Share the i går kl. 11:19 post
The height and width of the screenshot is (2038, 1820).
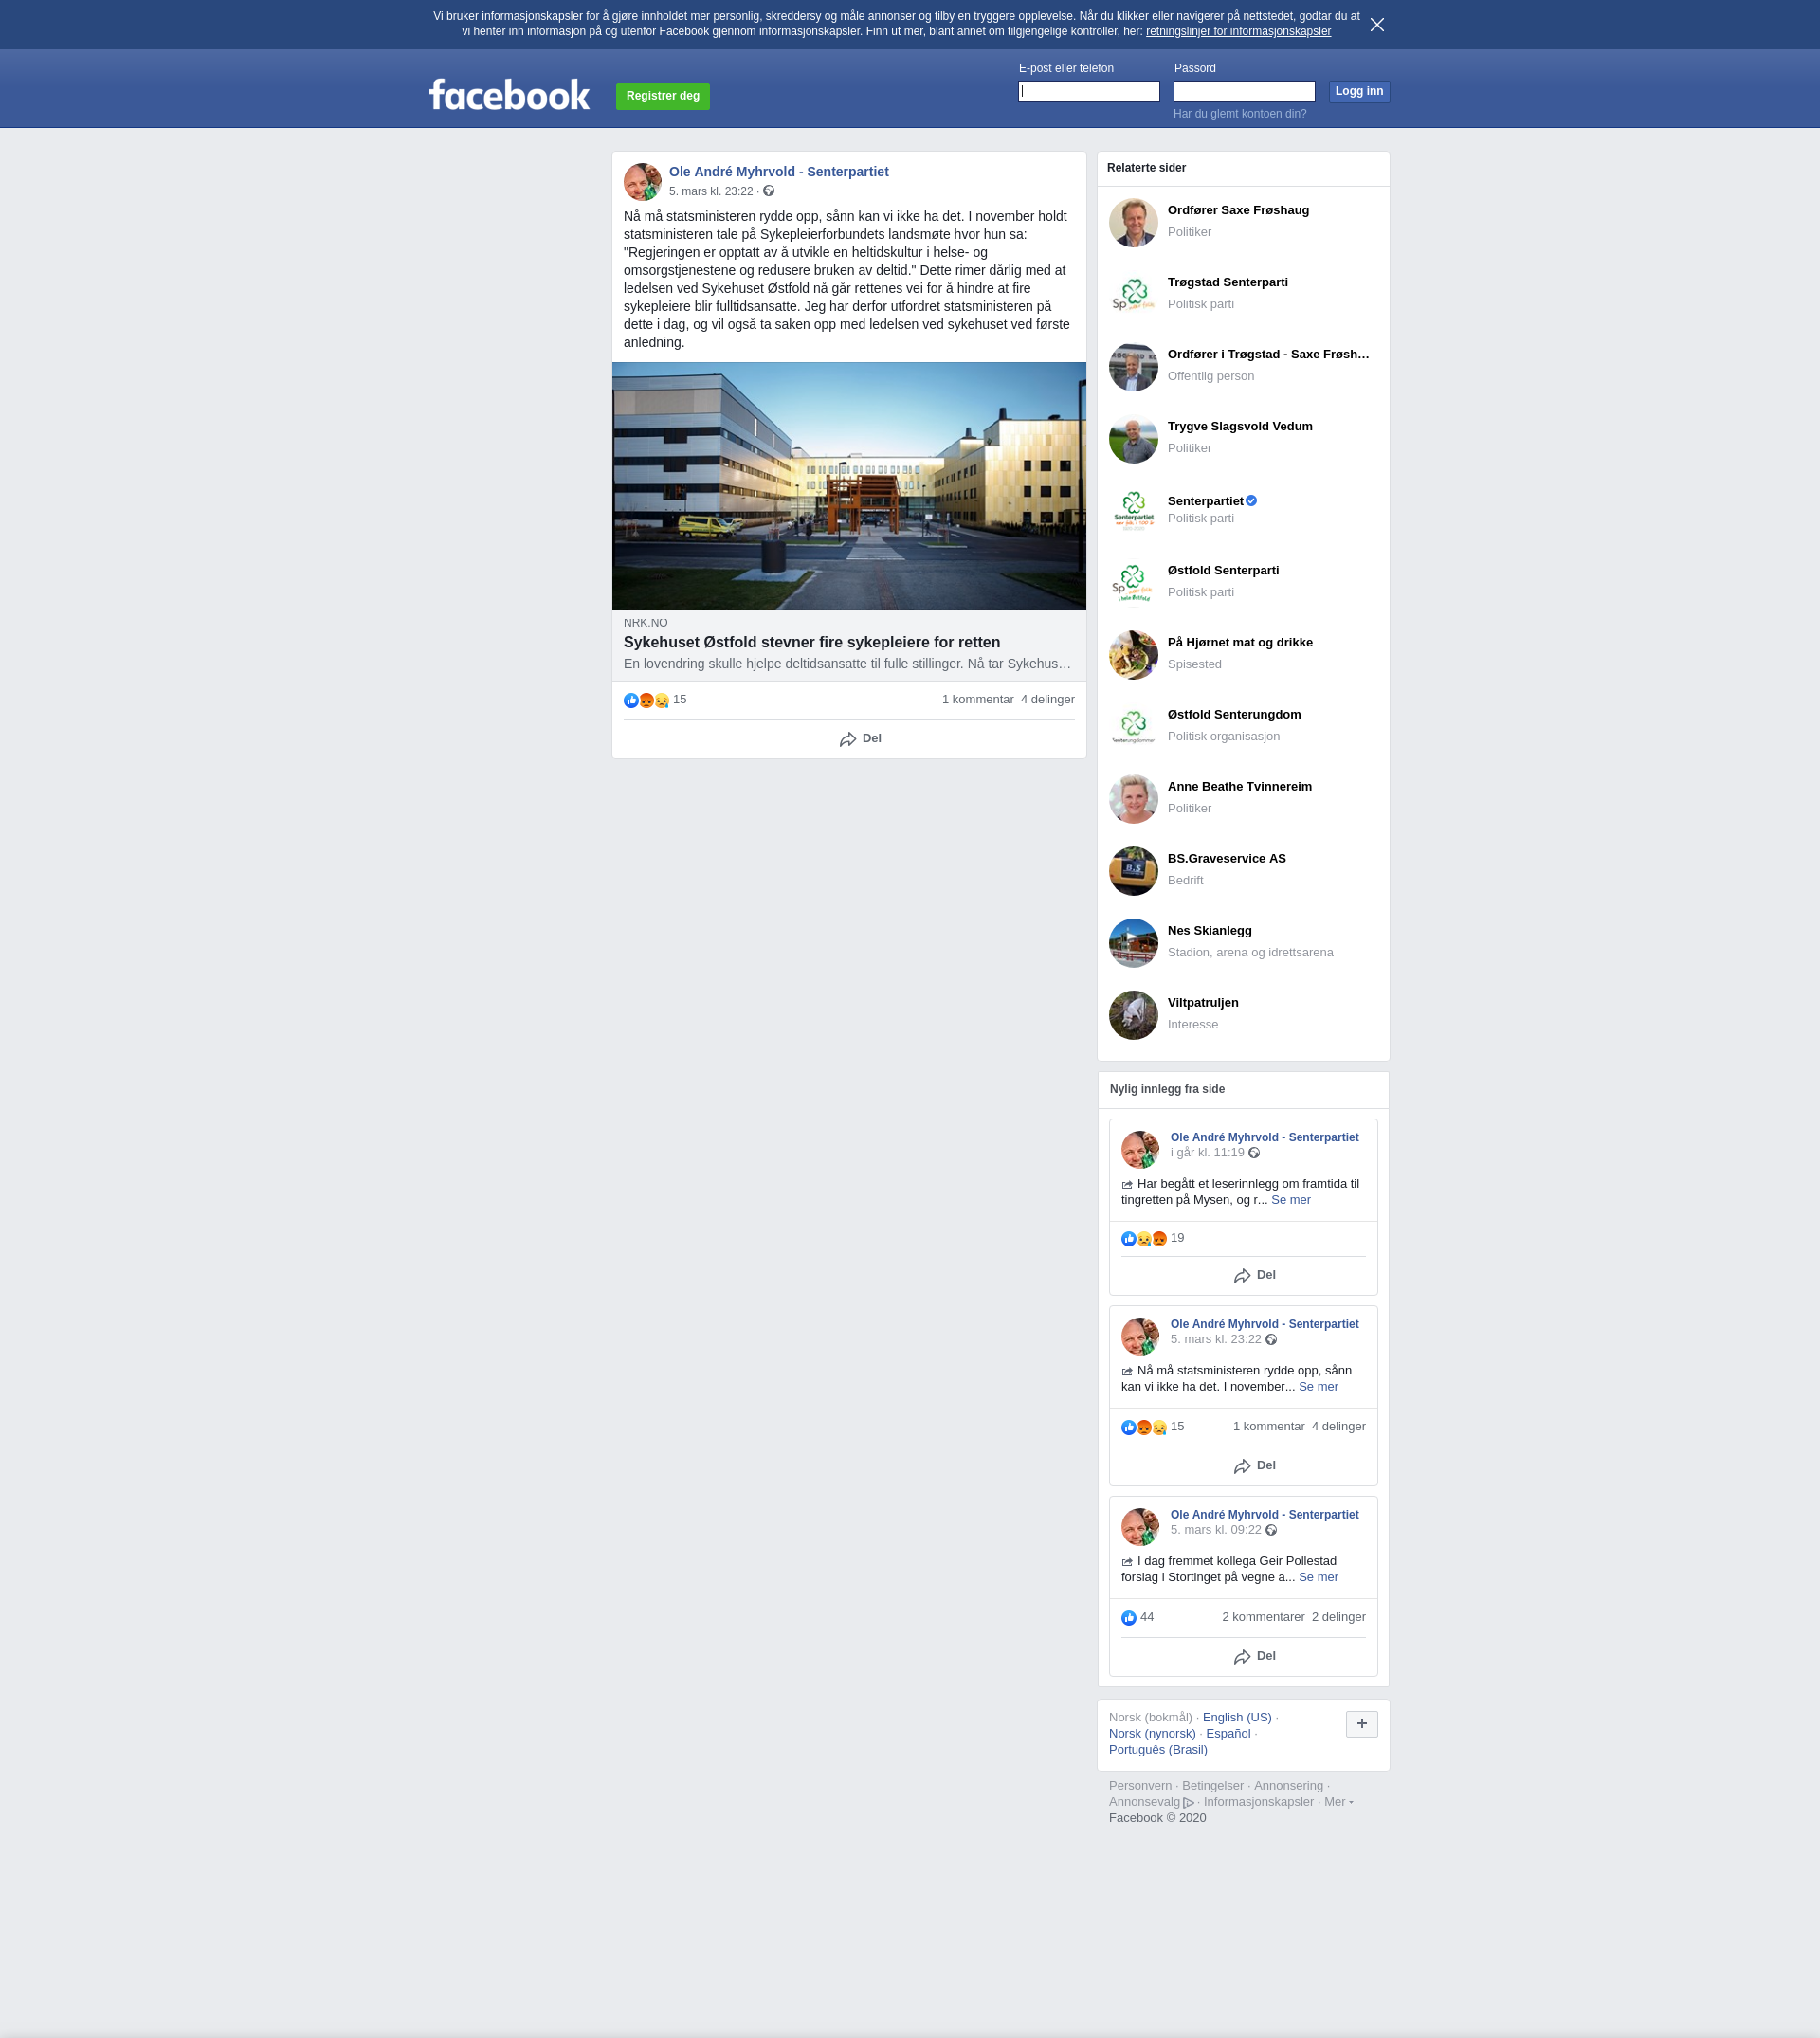pos(1254,1276)
